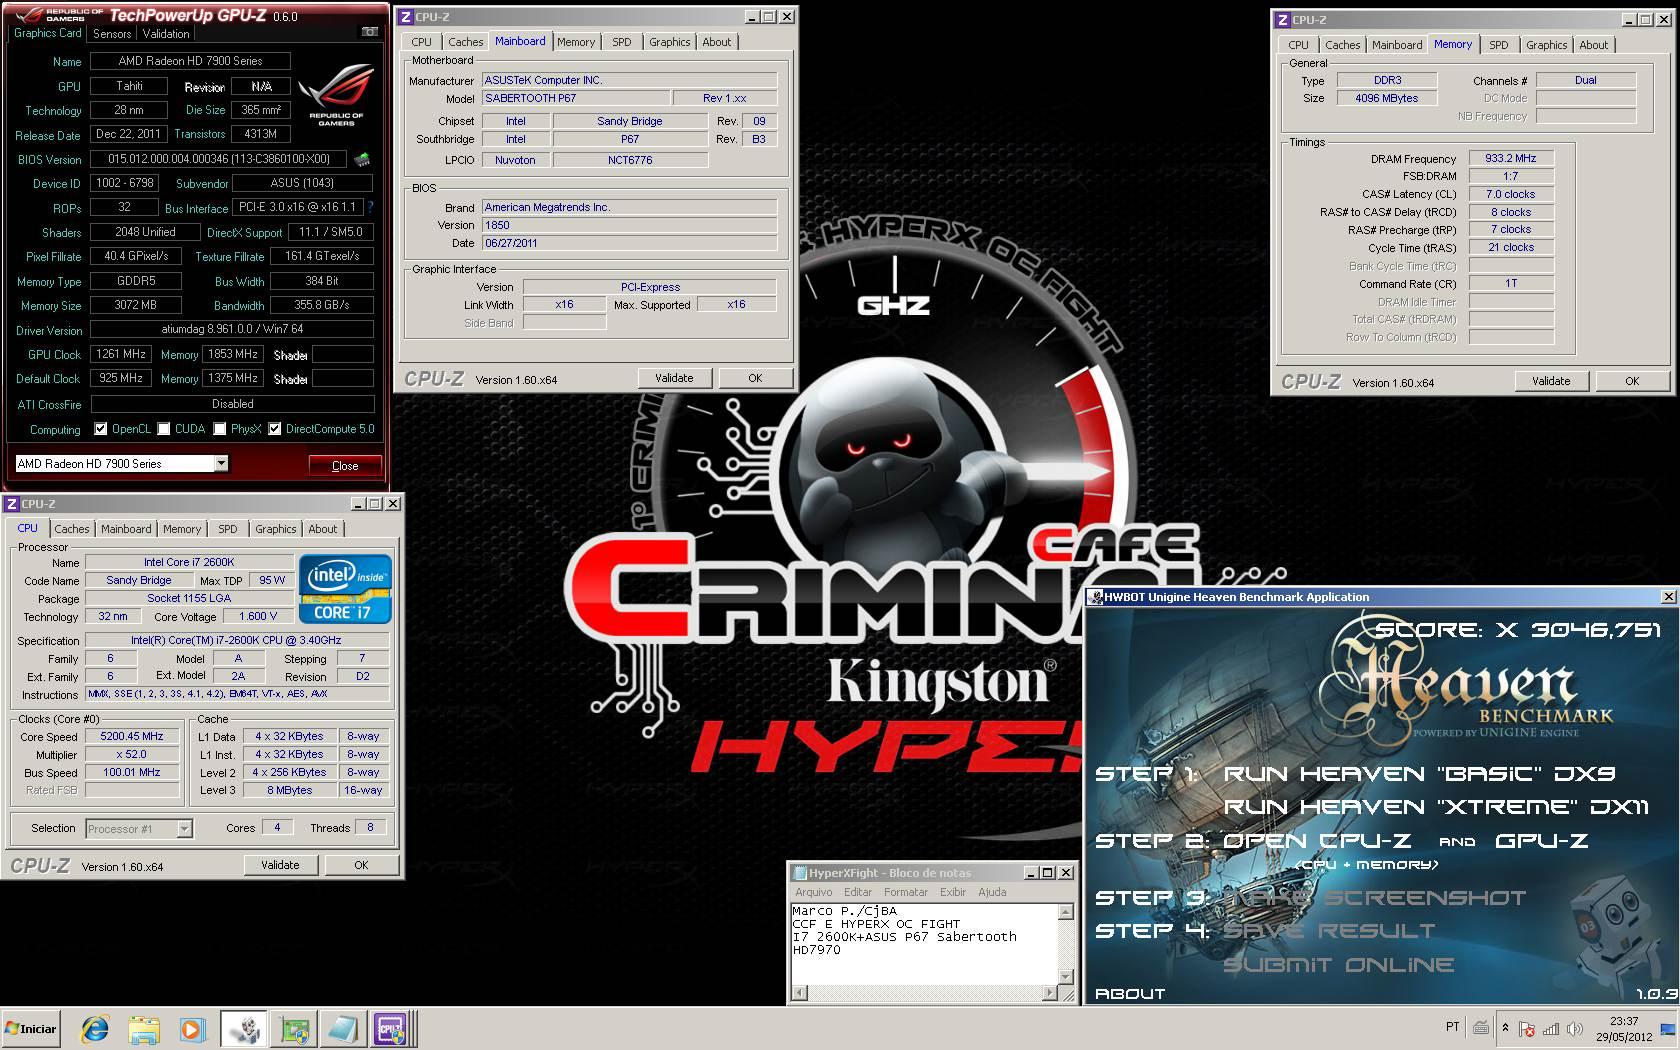The width and height of the screenshot is (1680, 1050).
Task: Open Internet Explorer from the taskbar
Action: tap(95, 1029)
